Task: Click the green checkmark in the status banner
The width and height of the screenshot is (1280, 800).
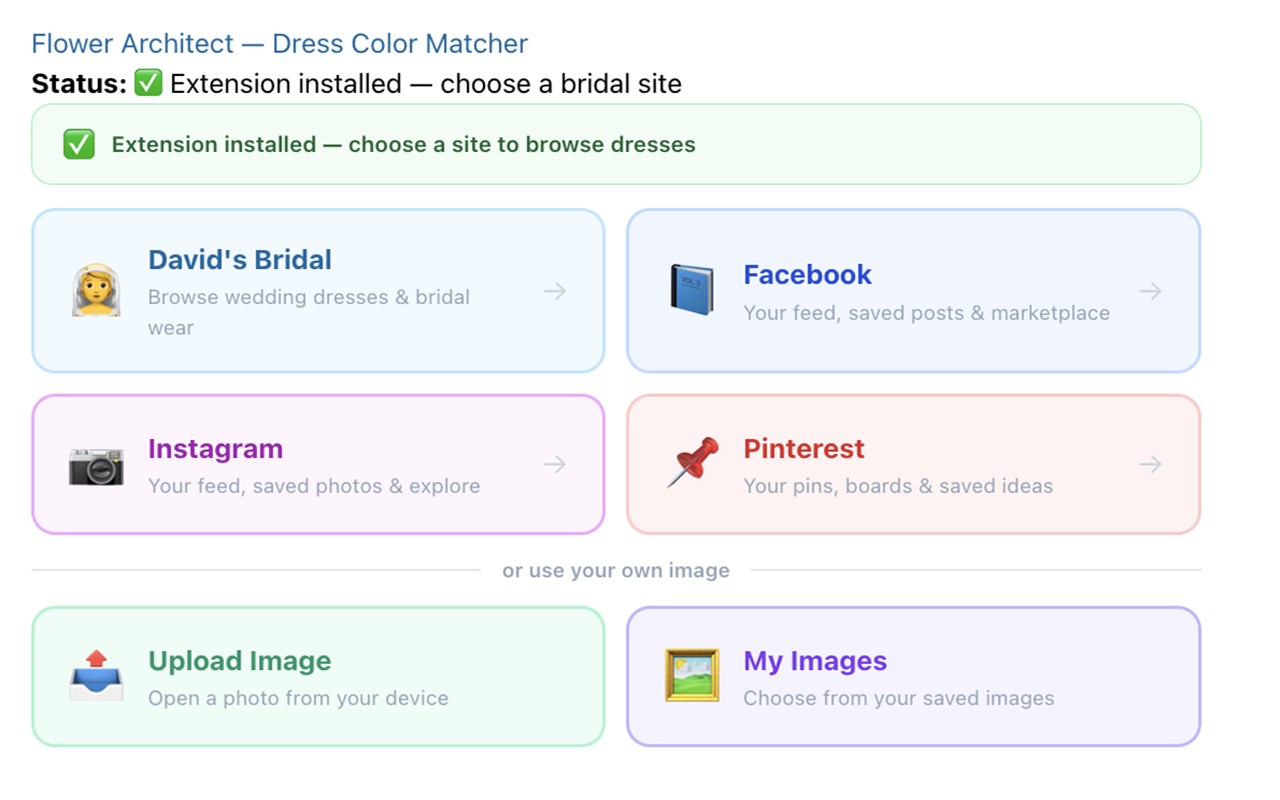Action: [78, 143]
